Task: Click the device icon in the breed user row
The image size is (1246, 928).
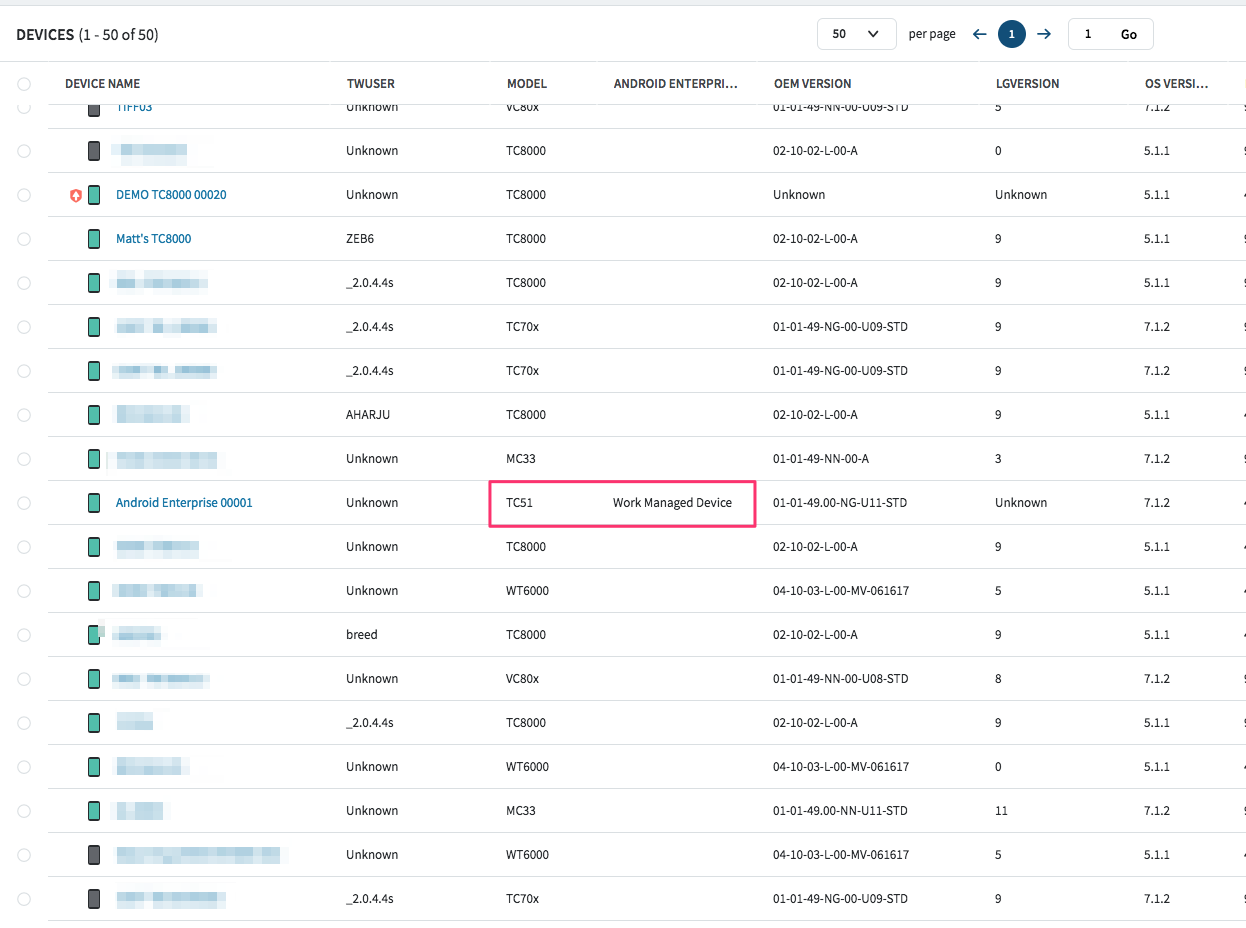Action: click(x=94, y=635)
